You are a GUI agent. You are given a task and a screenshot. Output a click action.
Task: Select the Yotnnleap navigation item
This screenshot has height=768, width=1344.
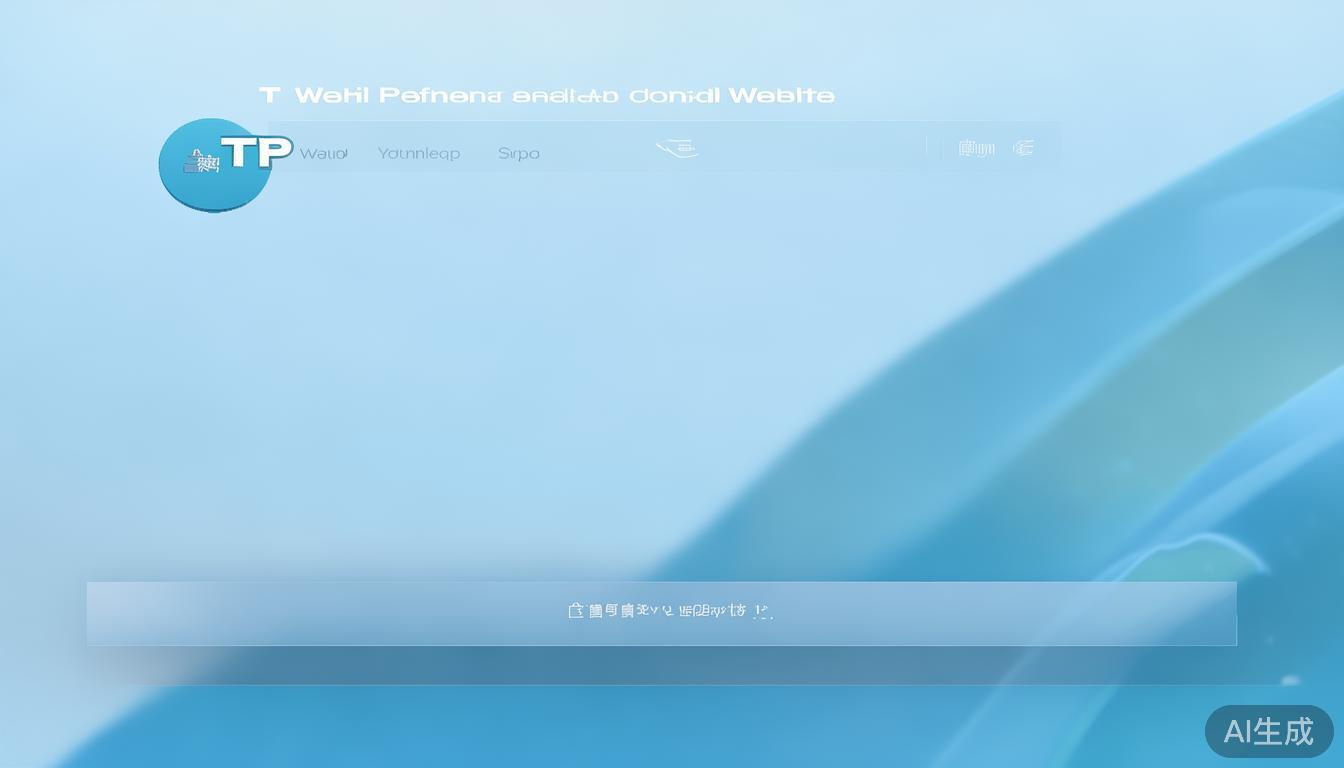[419, 153]
